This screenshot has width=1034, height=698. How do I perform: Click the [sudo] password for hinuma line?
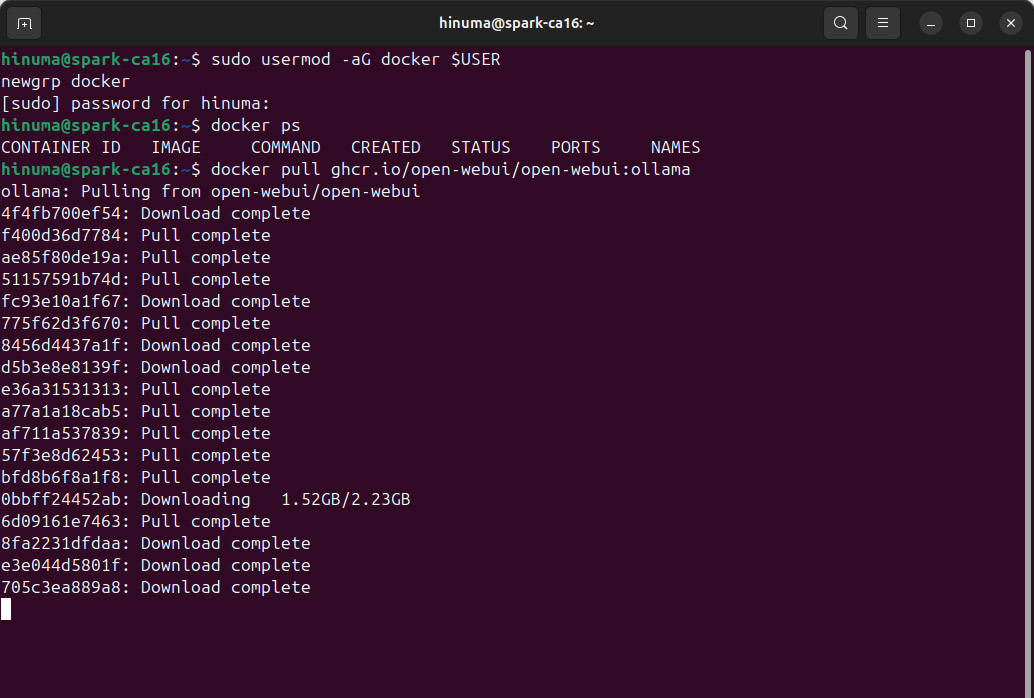point(135,104)
